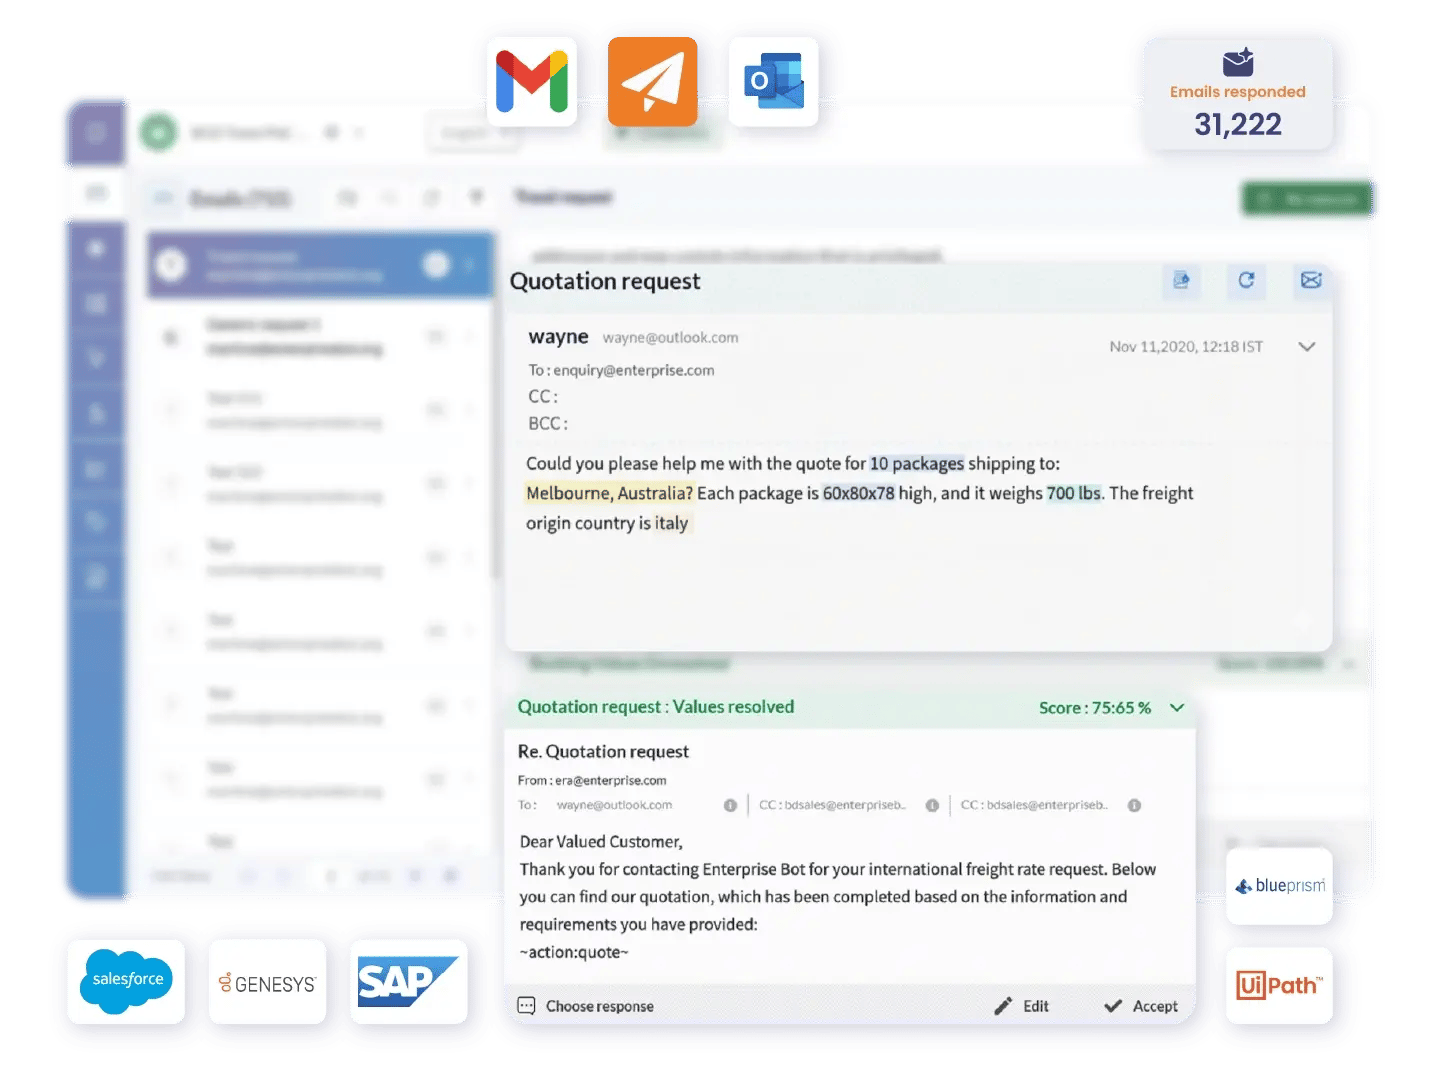Click the Salesforce logo tile
The height and width of the screenshot is (1081, 1441).
pos(126,981)
